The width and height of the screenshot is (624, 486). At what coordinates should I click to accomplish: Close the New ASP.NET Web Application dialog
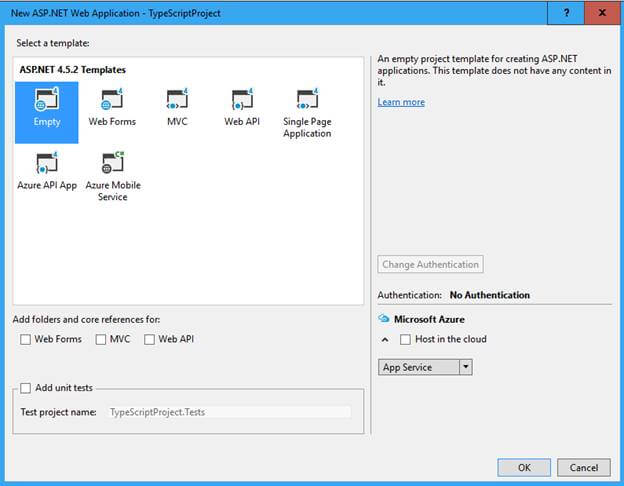[602, 13]
